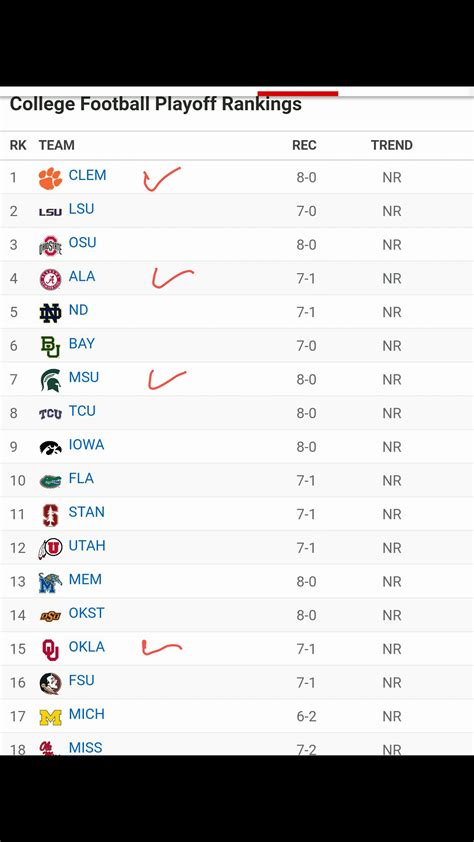The height and width of the screenshot is (842, 474).
Task: Tap the Baylor BU logo
Action: 50,346
